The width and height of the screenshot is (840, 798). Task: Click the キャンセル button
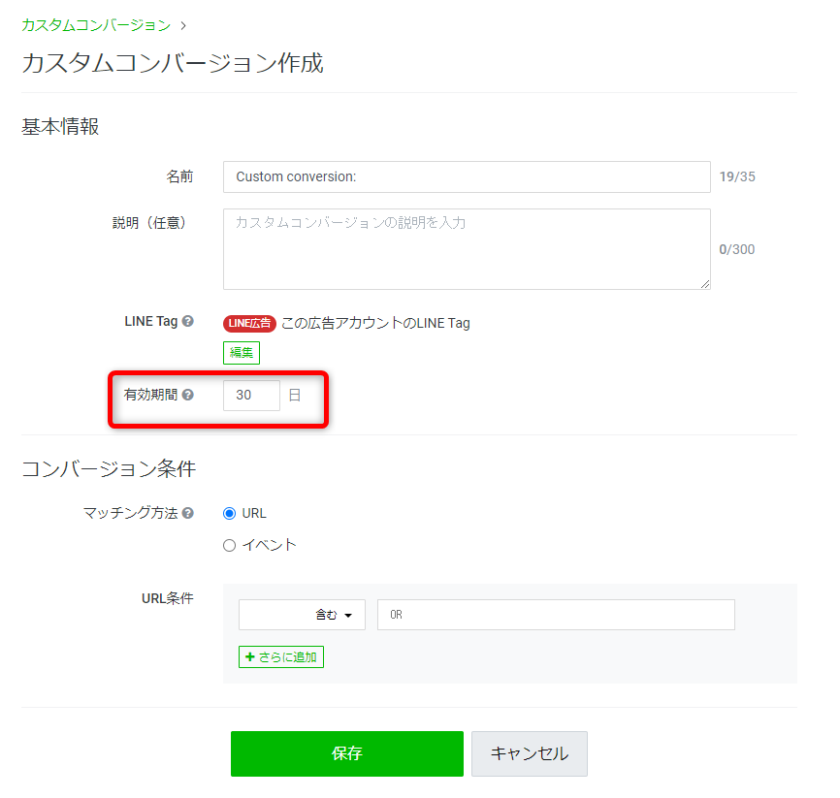[529, 754]
